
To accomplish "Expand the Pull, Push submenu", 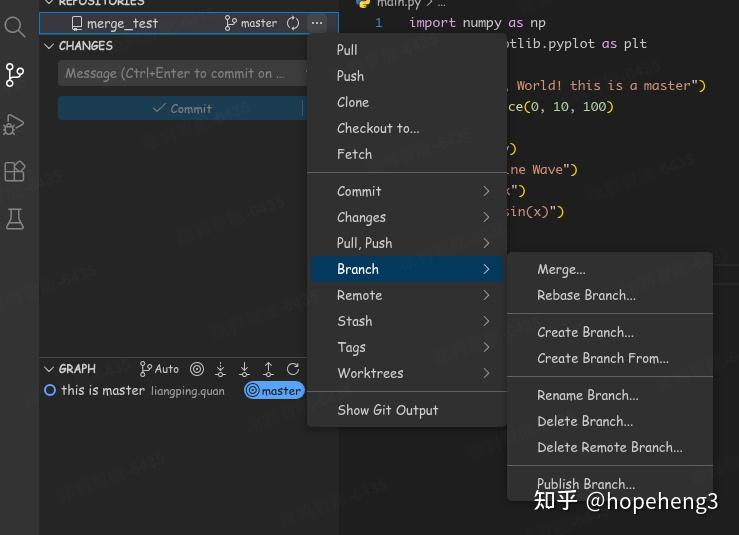I will click(407, 243).
